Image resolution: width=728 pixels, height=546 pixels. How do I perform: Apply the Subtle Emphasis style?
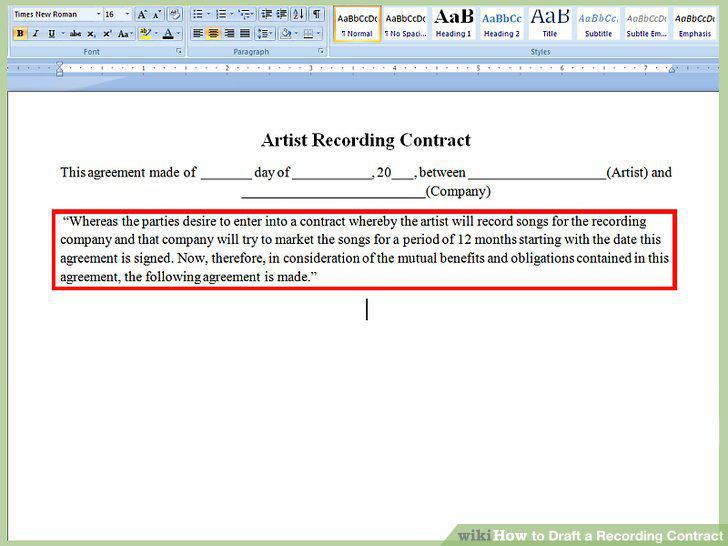(x=646, y=24)
